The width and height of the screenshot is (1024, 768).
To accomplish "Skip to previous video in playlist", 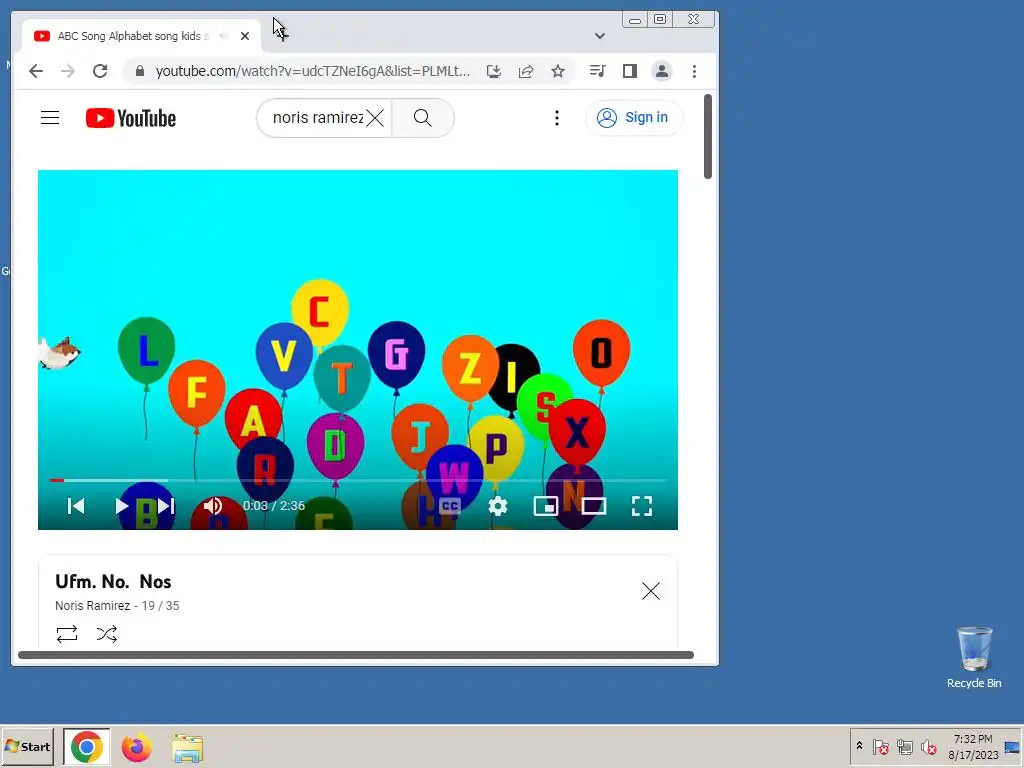I will (76, 506).
